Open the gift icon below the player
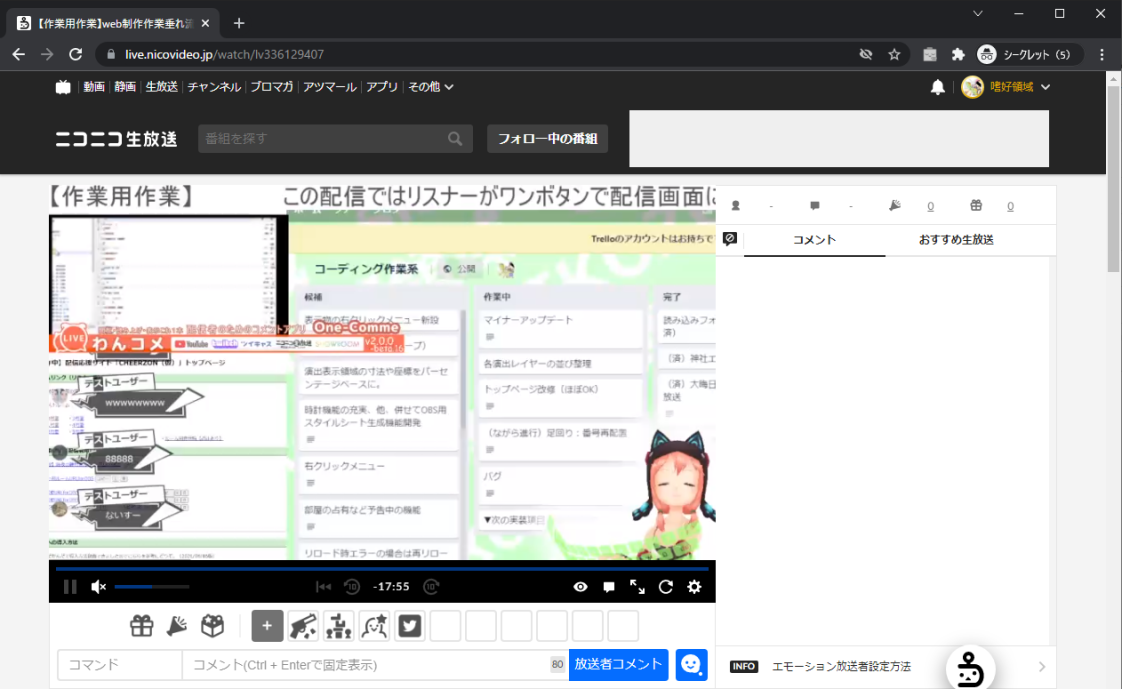The image size is (1122, 689). [x=142, y=626]
